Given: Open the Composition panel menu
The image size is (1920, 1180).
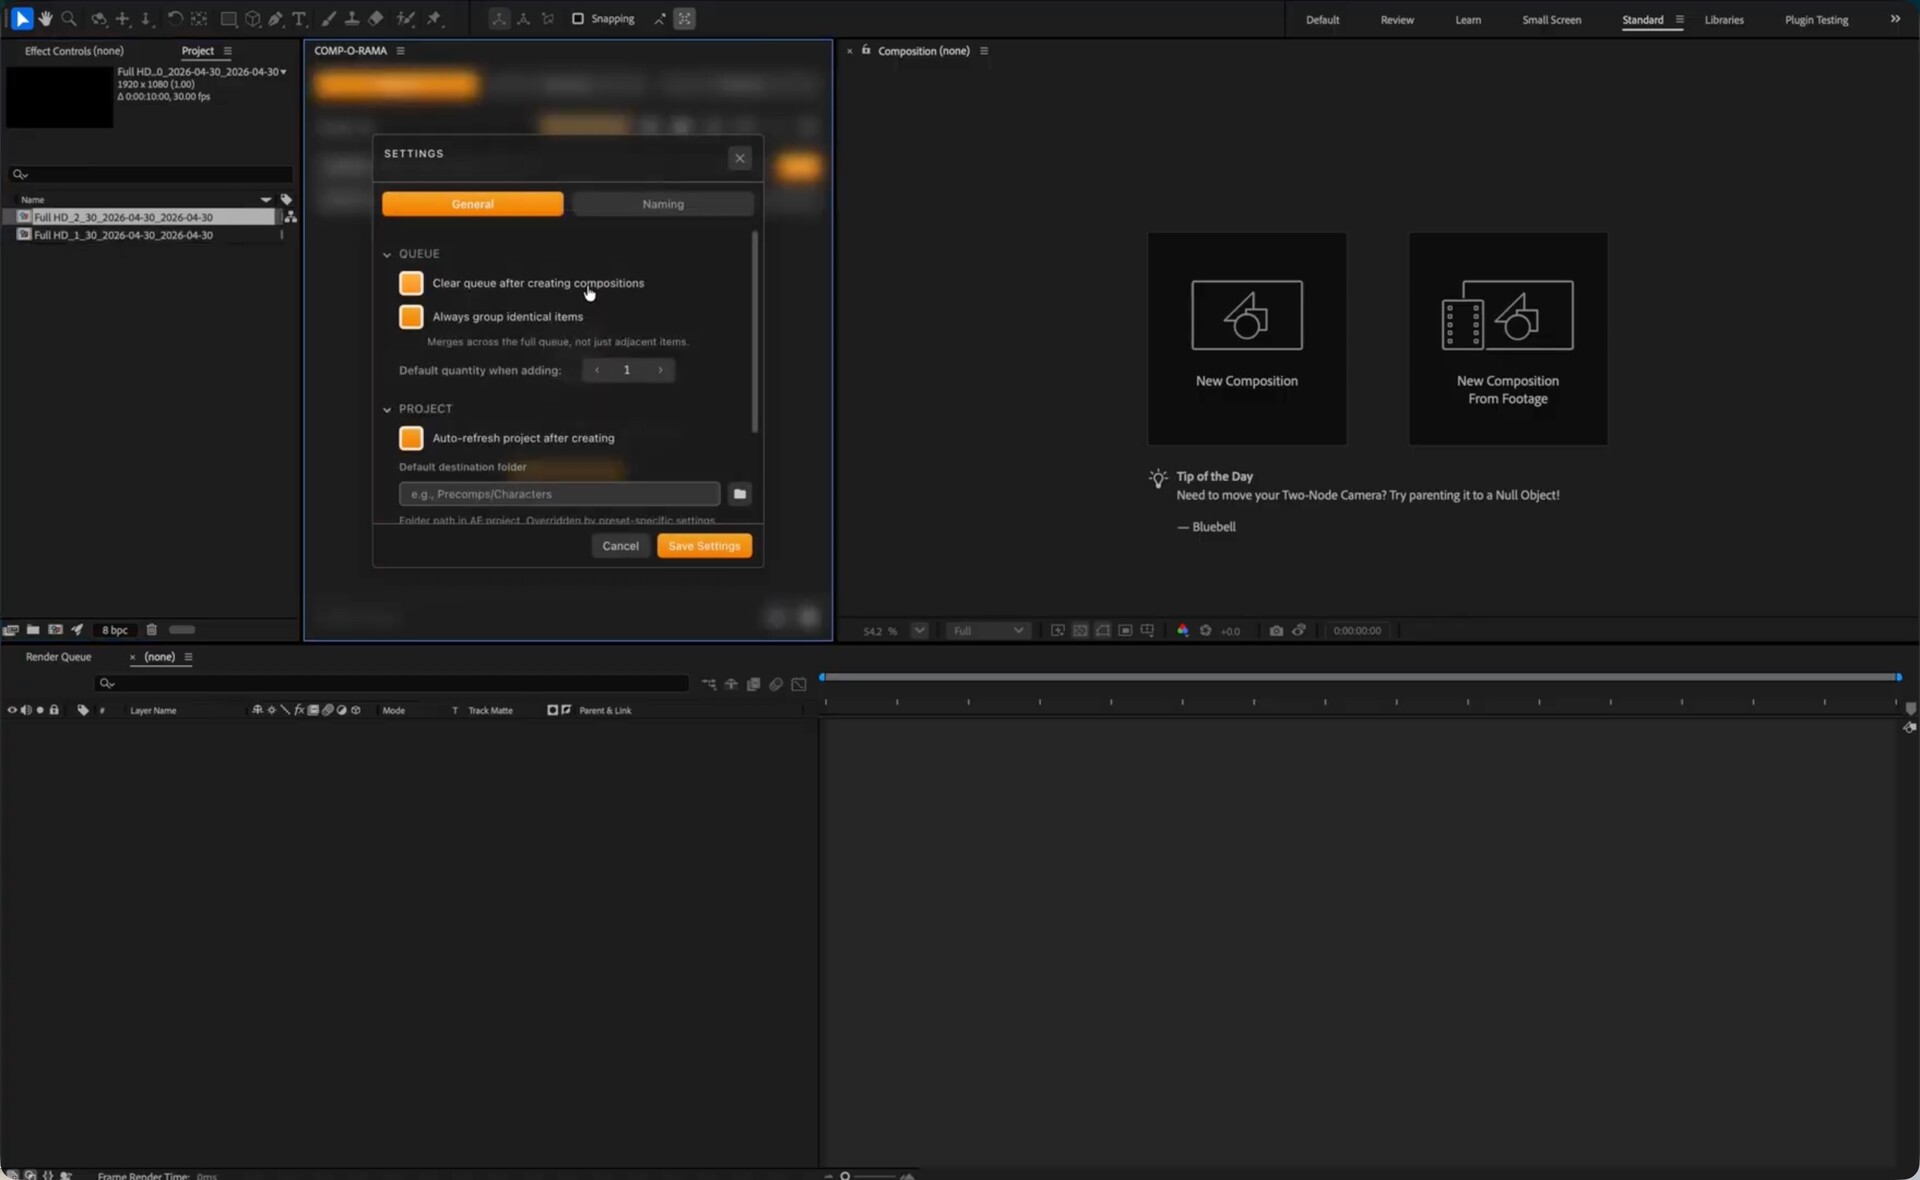Looking at the screenshot, I should click(984, 51).
